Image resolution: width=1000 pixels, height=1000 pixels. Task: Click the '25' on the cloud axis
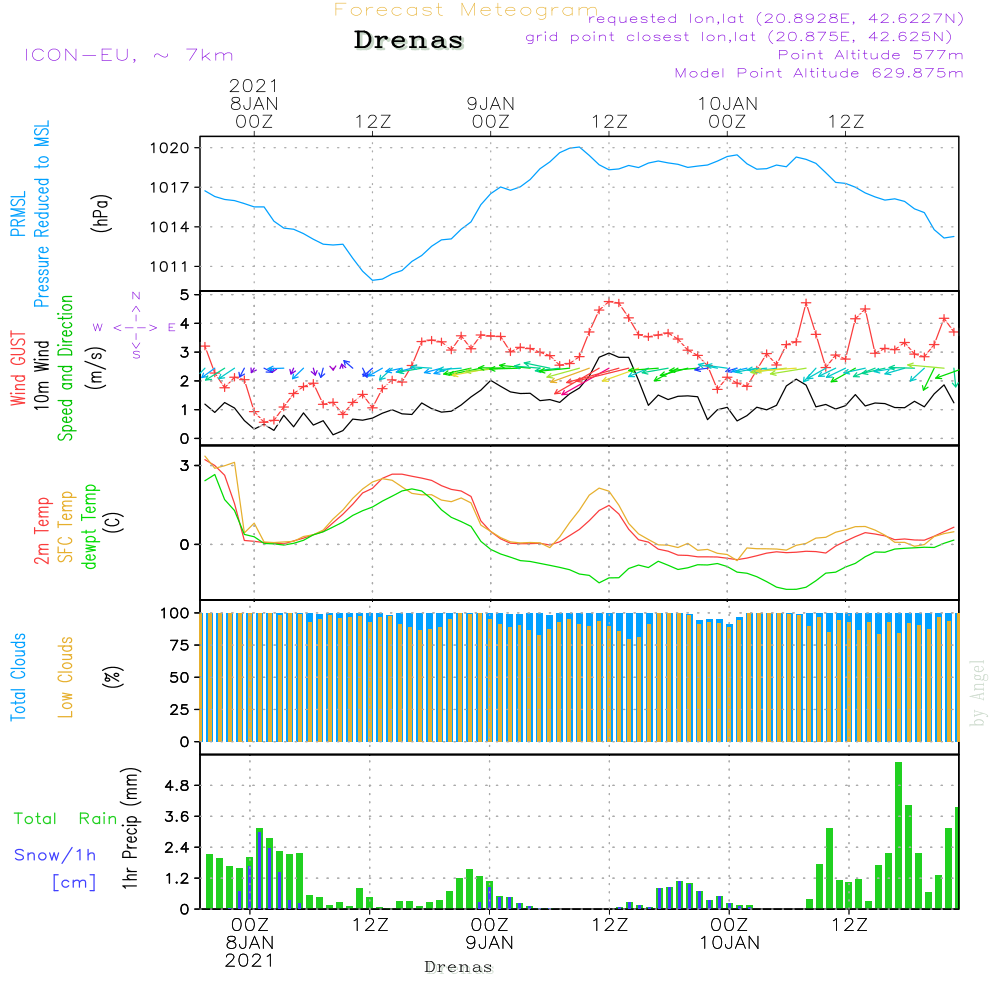click(180, 709)
